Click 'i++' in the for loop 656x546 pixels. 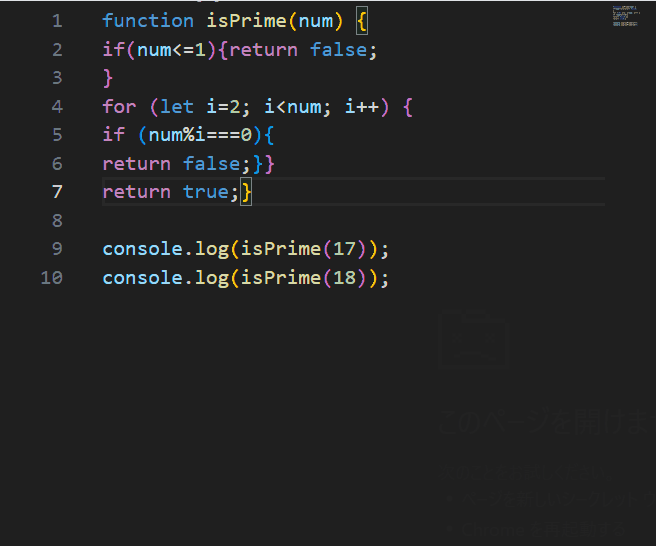point(361,106)
